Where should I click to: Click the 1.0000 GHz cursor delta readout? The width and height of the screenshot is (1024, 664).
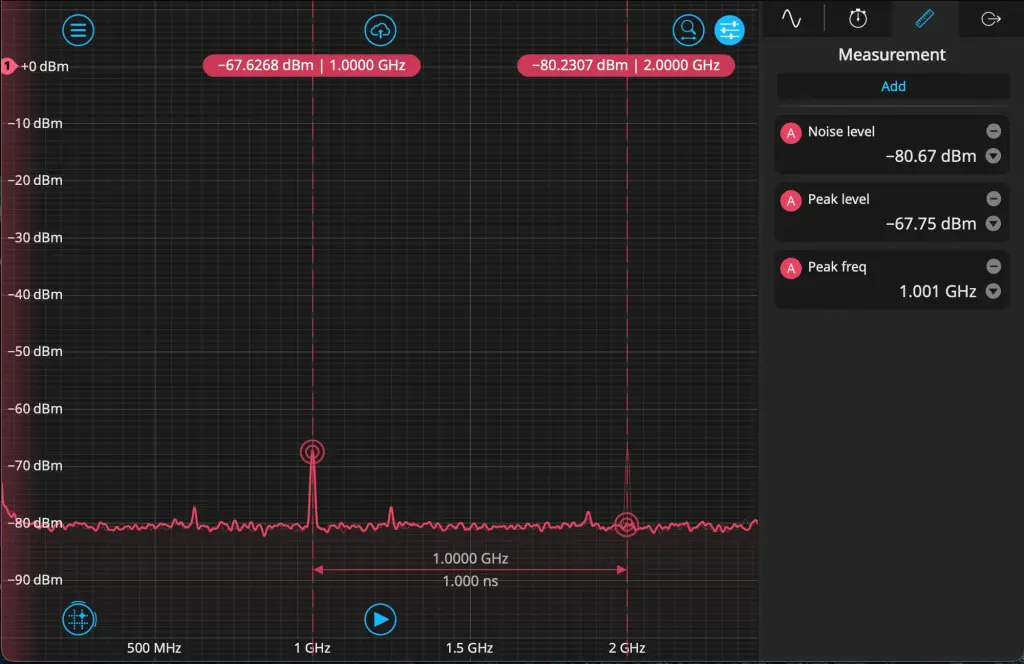pos(470,558)
